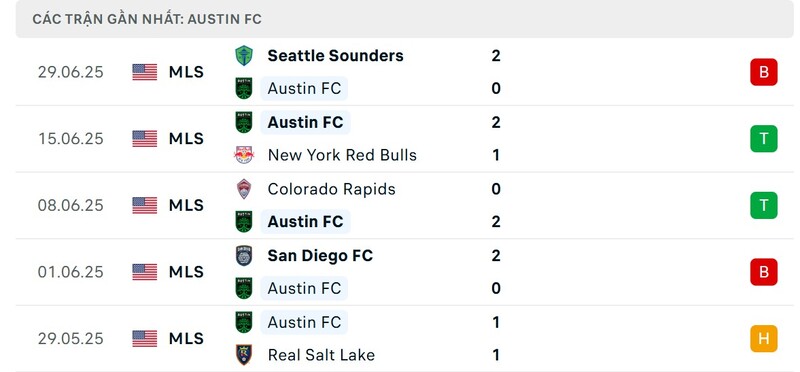
Task: Select the MLS league label for 08.06.25
Action: 186,205
